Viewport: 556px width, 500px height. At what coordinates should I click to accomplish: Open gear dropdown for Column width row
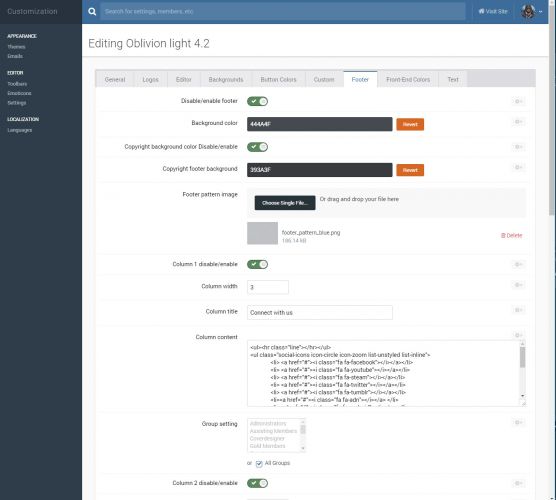pyautogui.click(x=518, y=285)
